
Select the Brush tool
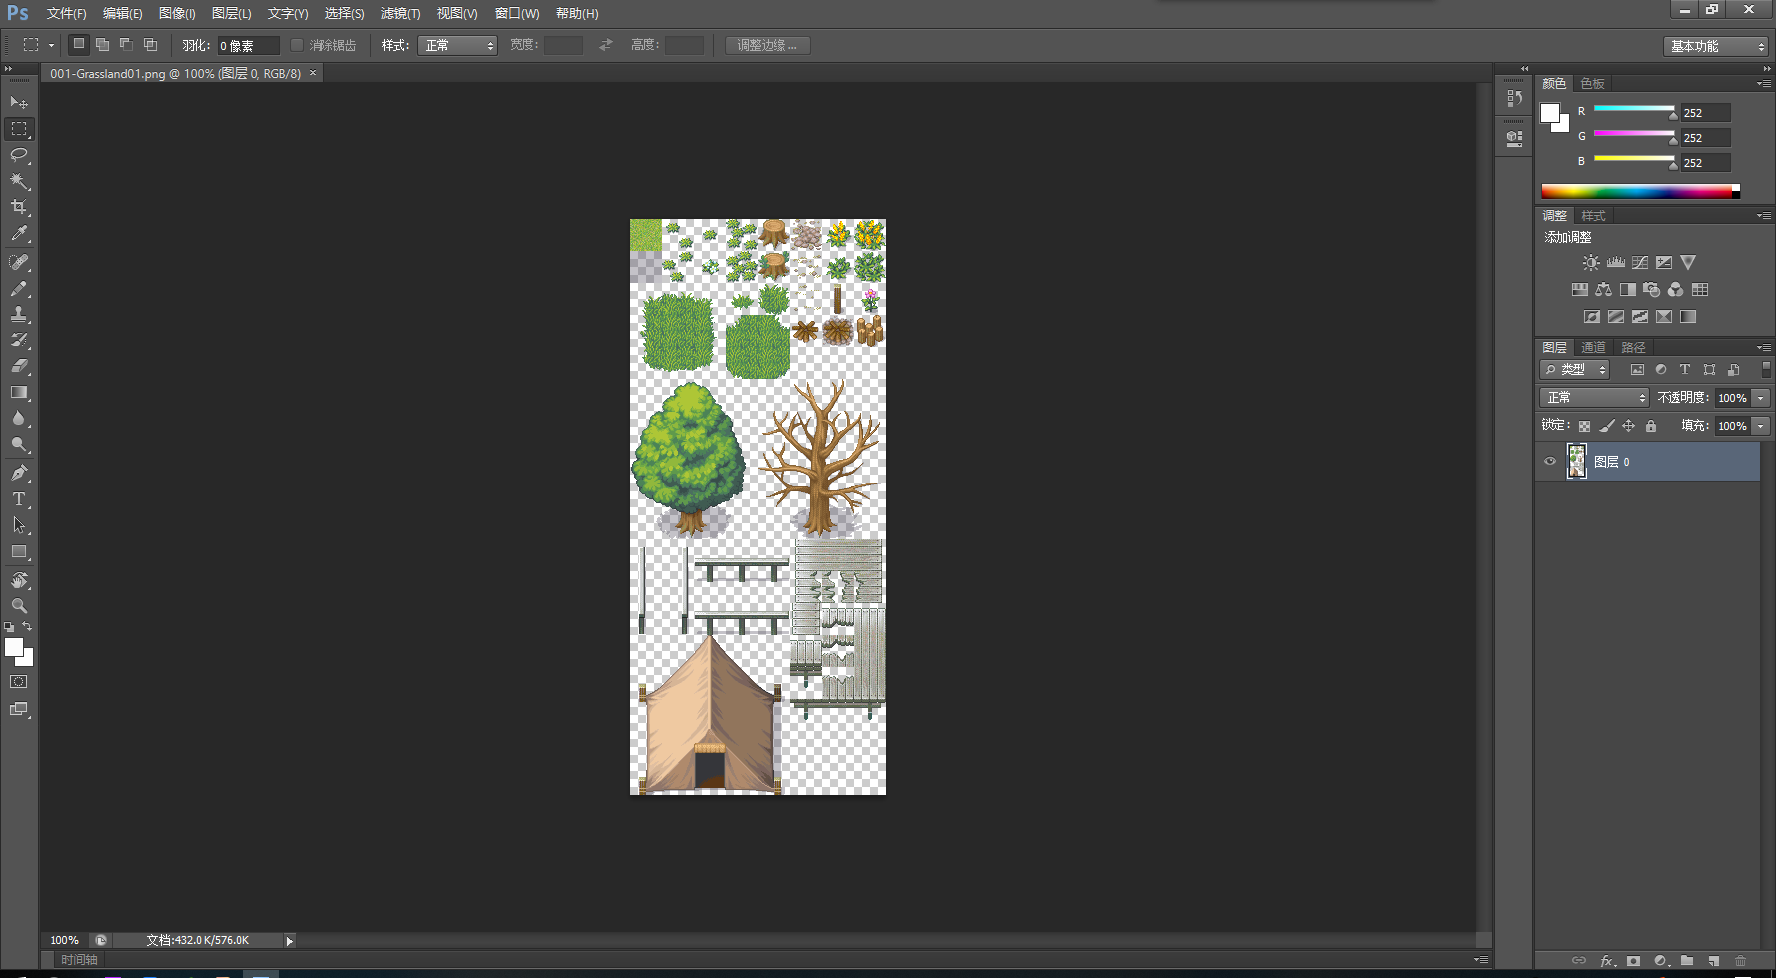pyautogui.click(x=19, y=288)
